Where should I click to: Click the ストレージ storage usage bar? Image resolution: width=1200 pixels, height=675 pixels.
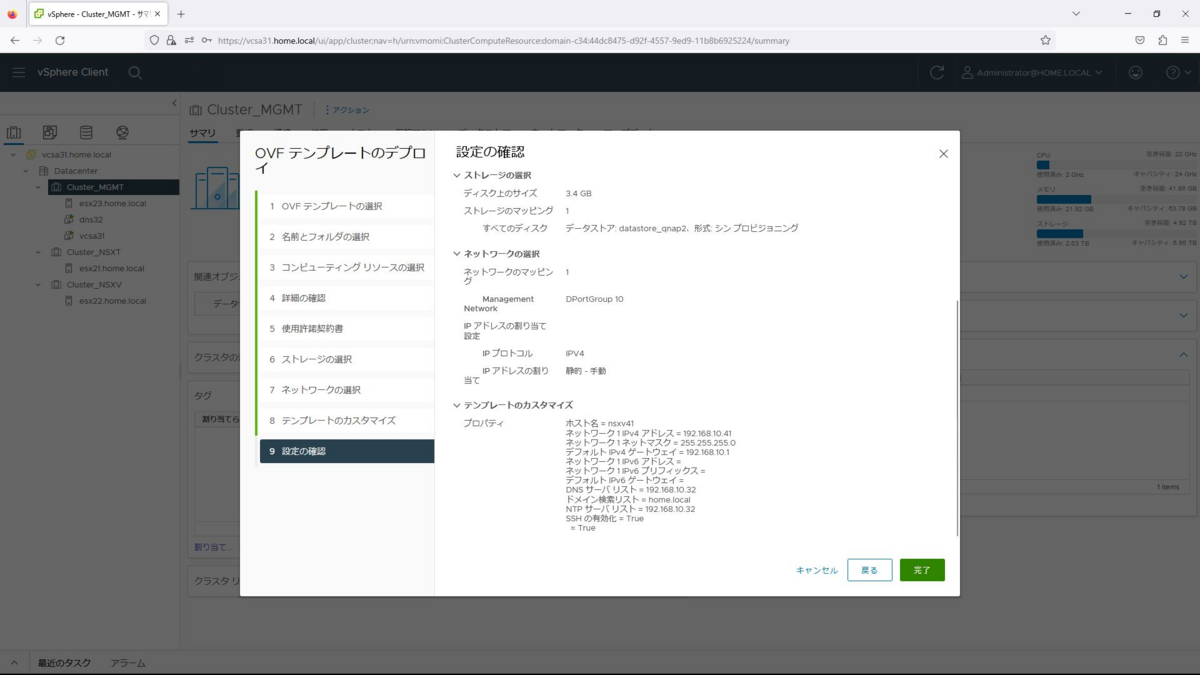(1116, 233)
